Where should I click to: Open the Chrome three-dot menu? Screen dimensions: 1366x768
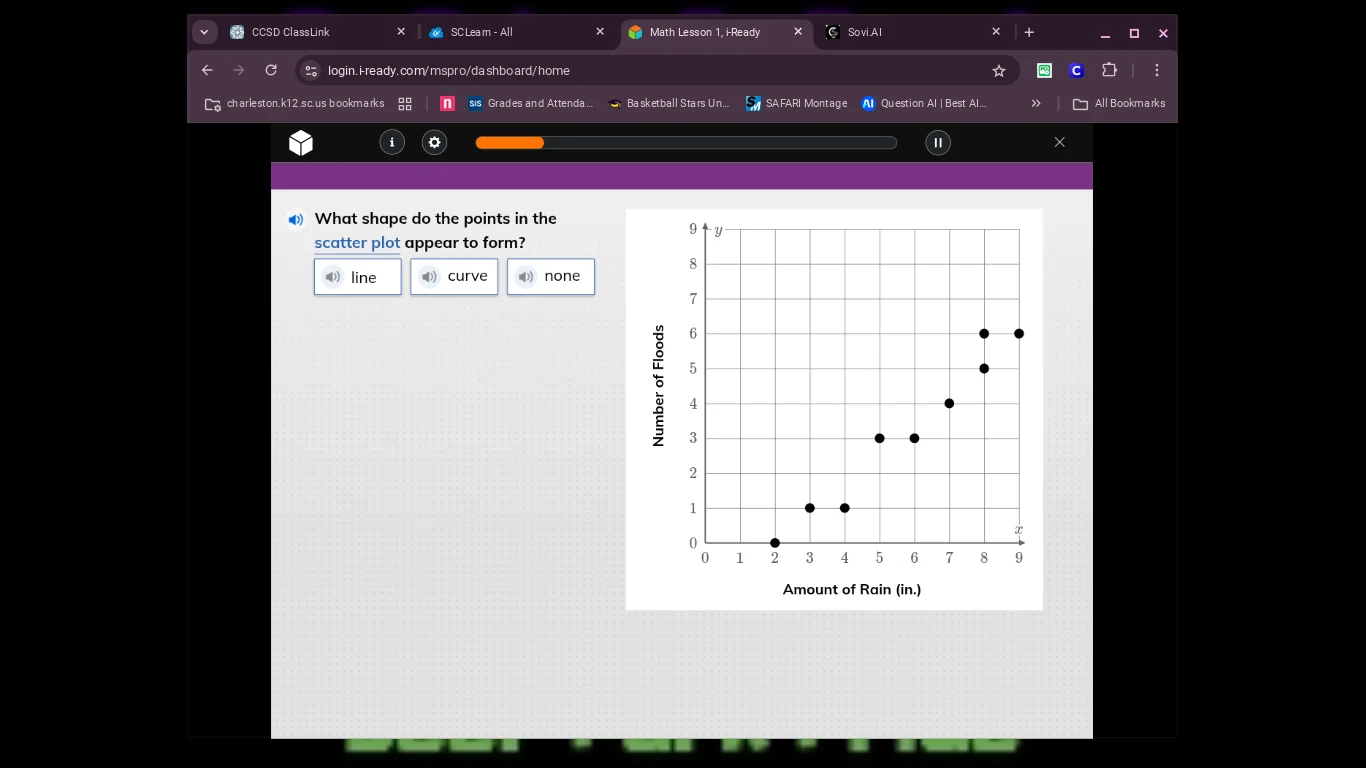click(x=1157, y=70)
